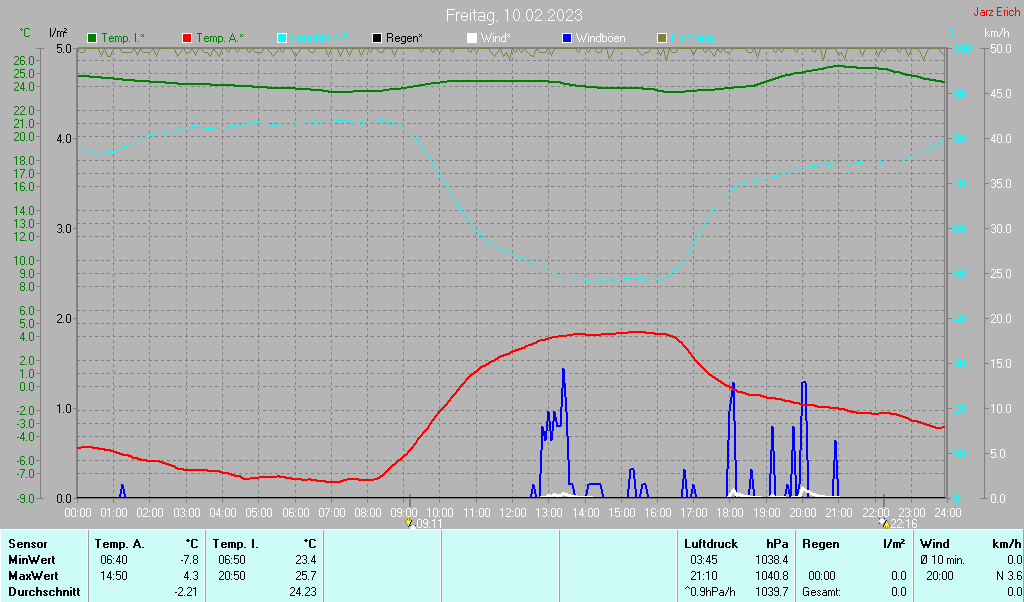
Task: Click the small blue gust spike near 01:10
Action: (122, 490)
